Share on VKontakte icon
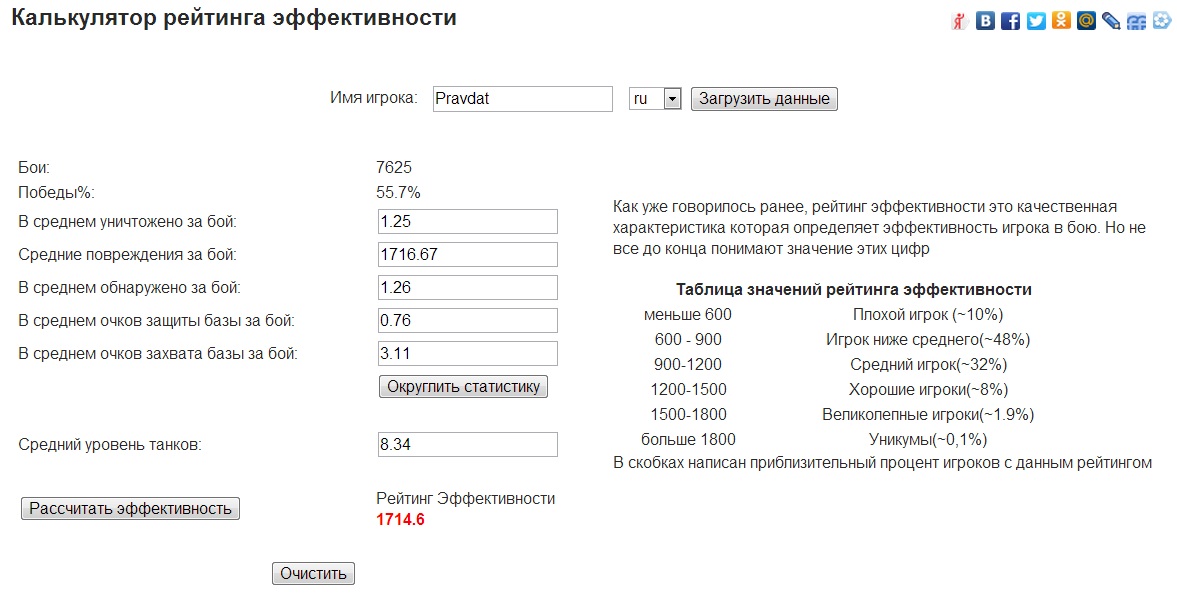This screenshot has width=1177, height=595. click(x=985, y=21)
